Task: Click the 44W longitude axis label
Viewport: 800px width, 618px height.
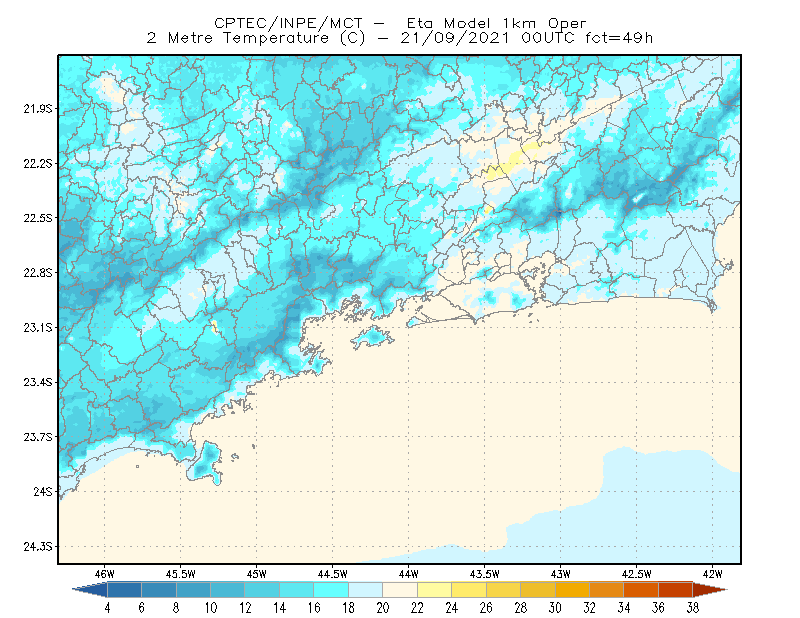Action: point(408,574)
